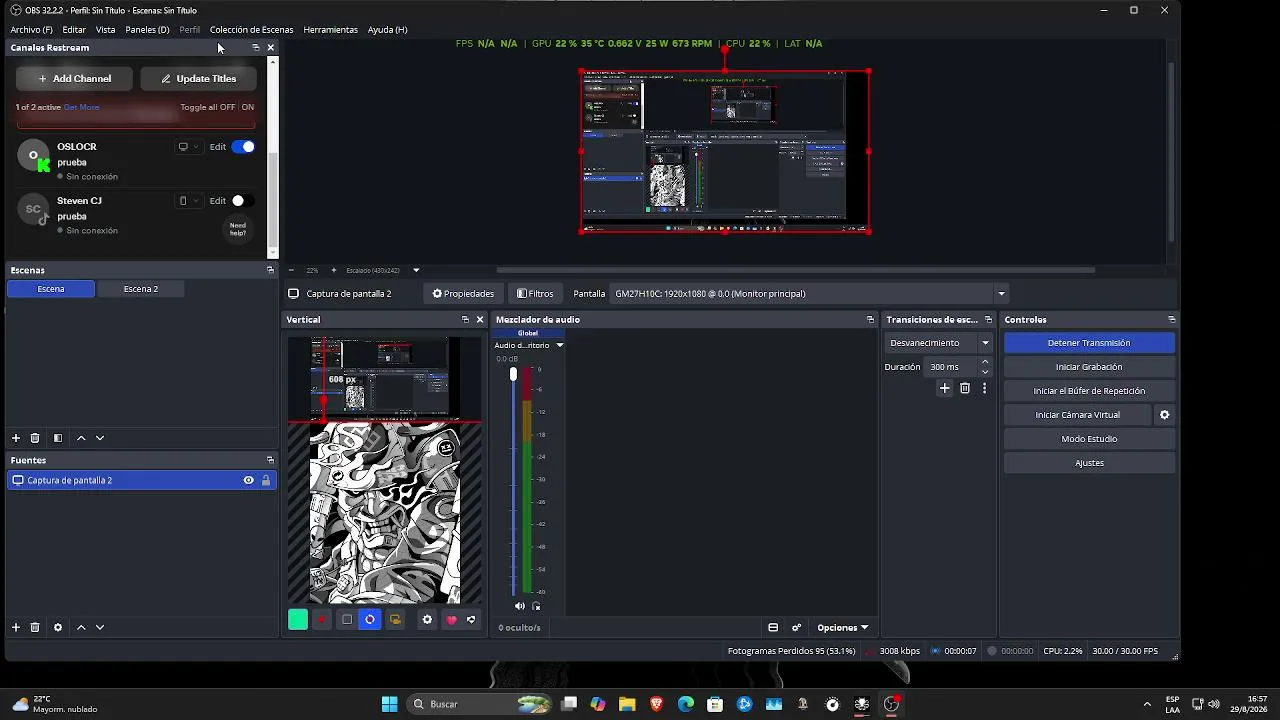Undock the Canales Restream panel

256,47
